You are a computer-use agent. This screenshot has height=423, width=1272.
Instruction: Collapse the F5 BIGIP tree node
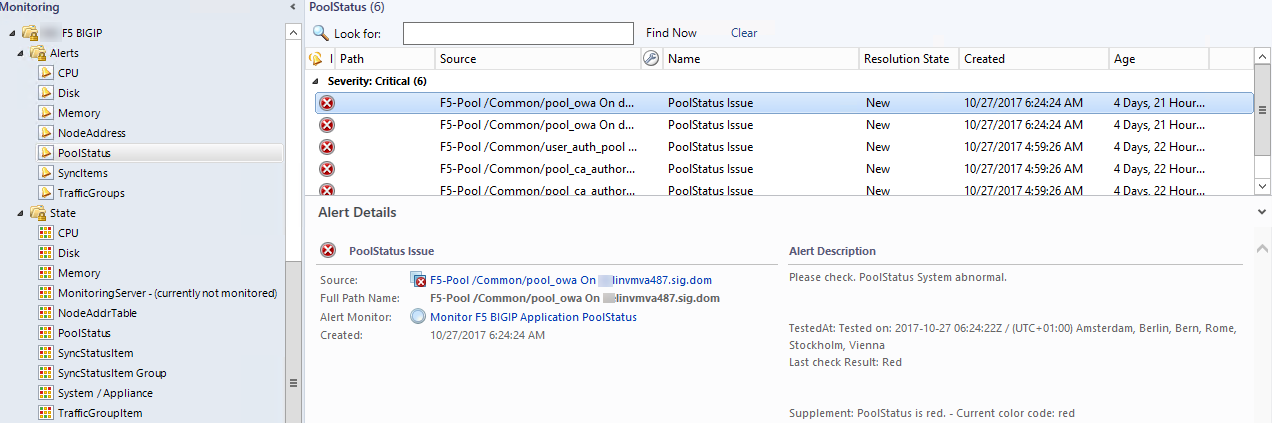tap(12, 33)
